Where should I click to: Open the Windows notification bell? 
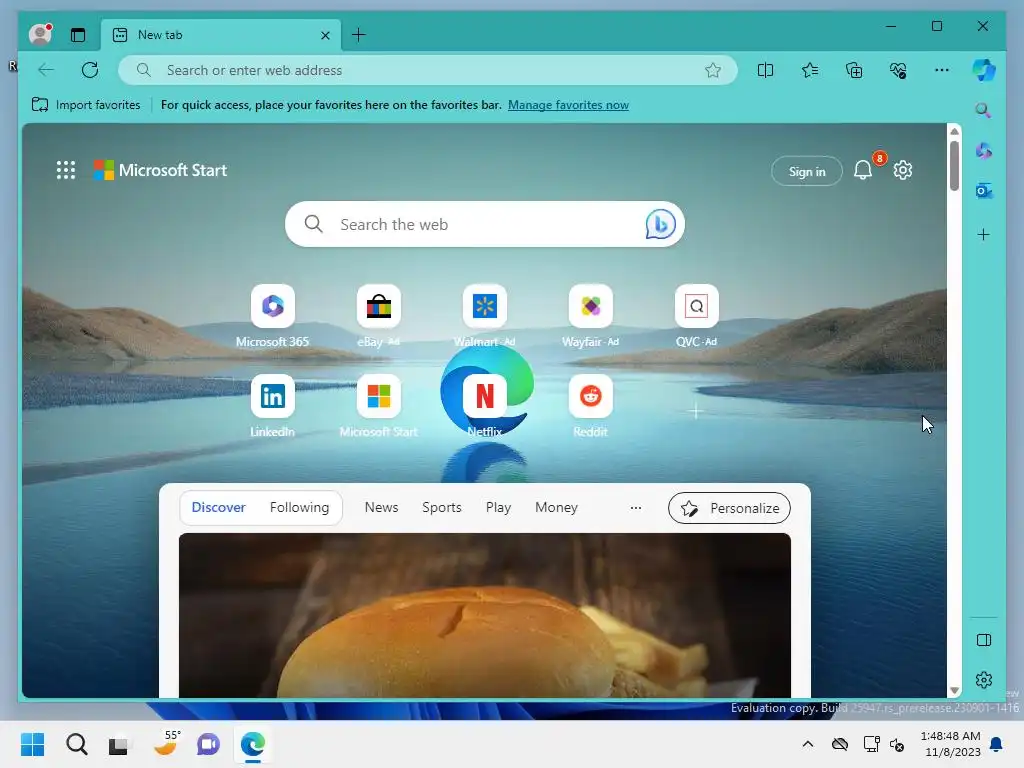(997, 744)
